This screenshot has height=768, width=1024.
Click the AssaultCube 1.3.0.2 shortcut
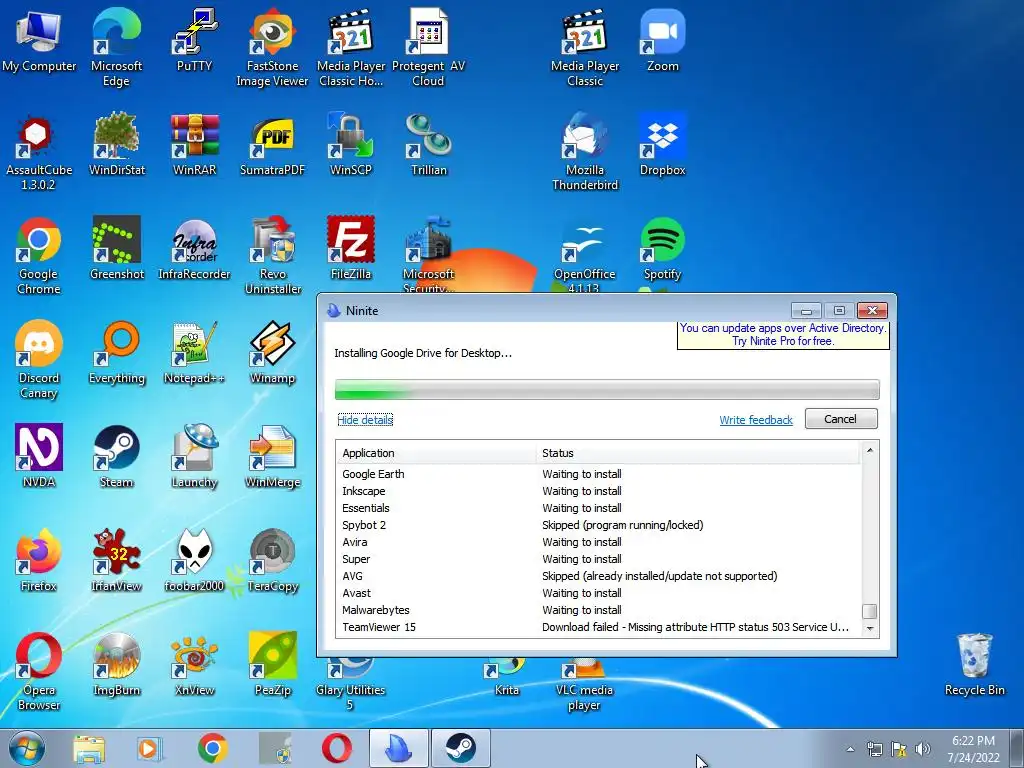tap(39, 152)
